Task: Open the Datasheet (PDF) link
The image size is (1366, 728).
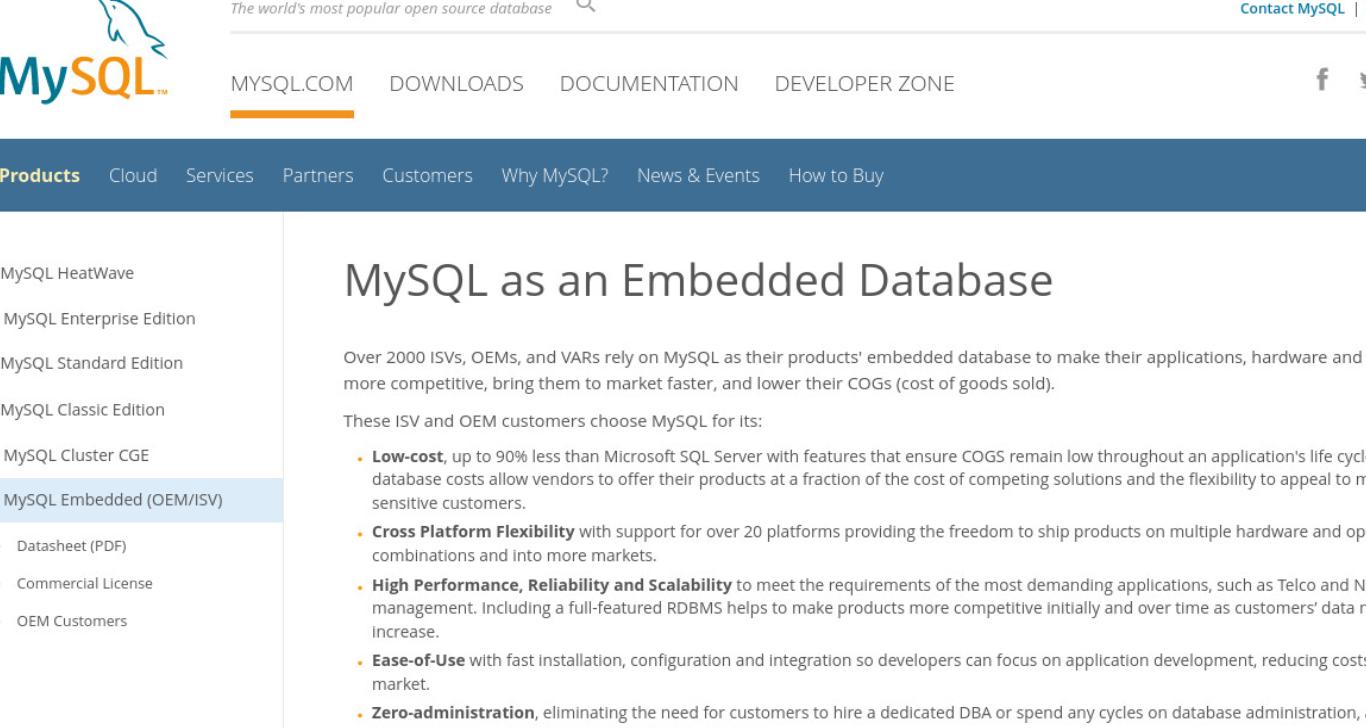Action: (71, 546)
